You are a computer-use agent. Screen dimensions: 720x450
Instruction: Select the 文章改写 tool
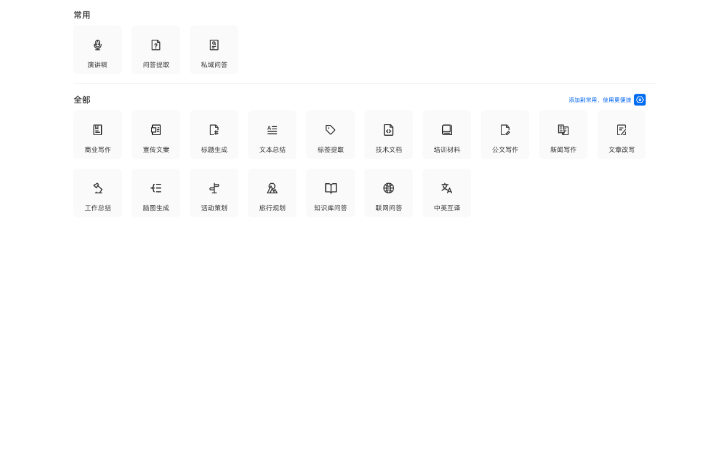pyautogui.click(x=621, y=135)
